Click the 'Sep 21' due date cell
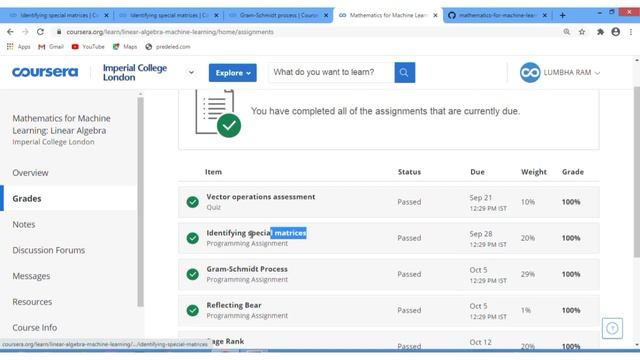Image resolution: width=640 pixels, height=360 pixels. coord(480,198)
